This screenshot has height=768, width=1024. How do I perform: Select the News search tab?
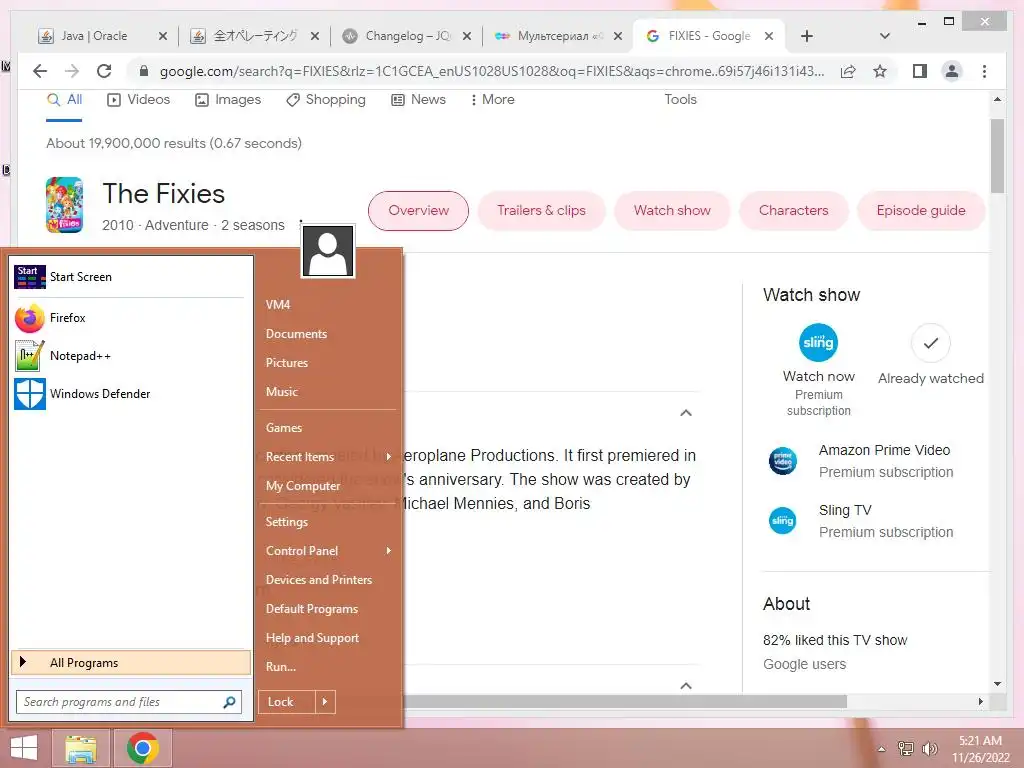point(418,99)
